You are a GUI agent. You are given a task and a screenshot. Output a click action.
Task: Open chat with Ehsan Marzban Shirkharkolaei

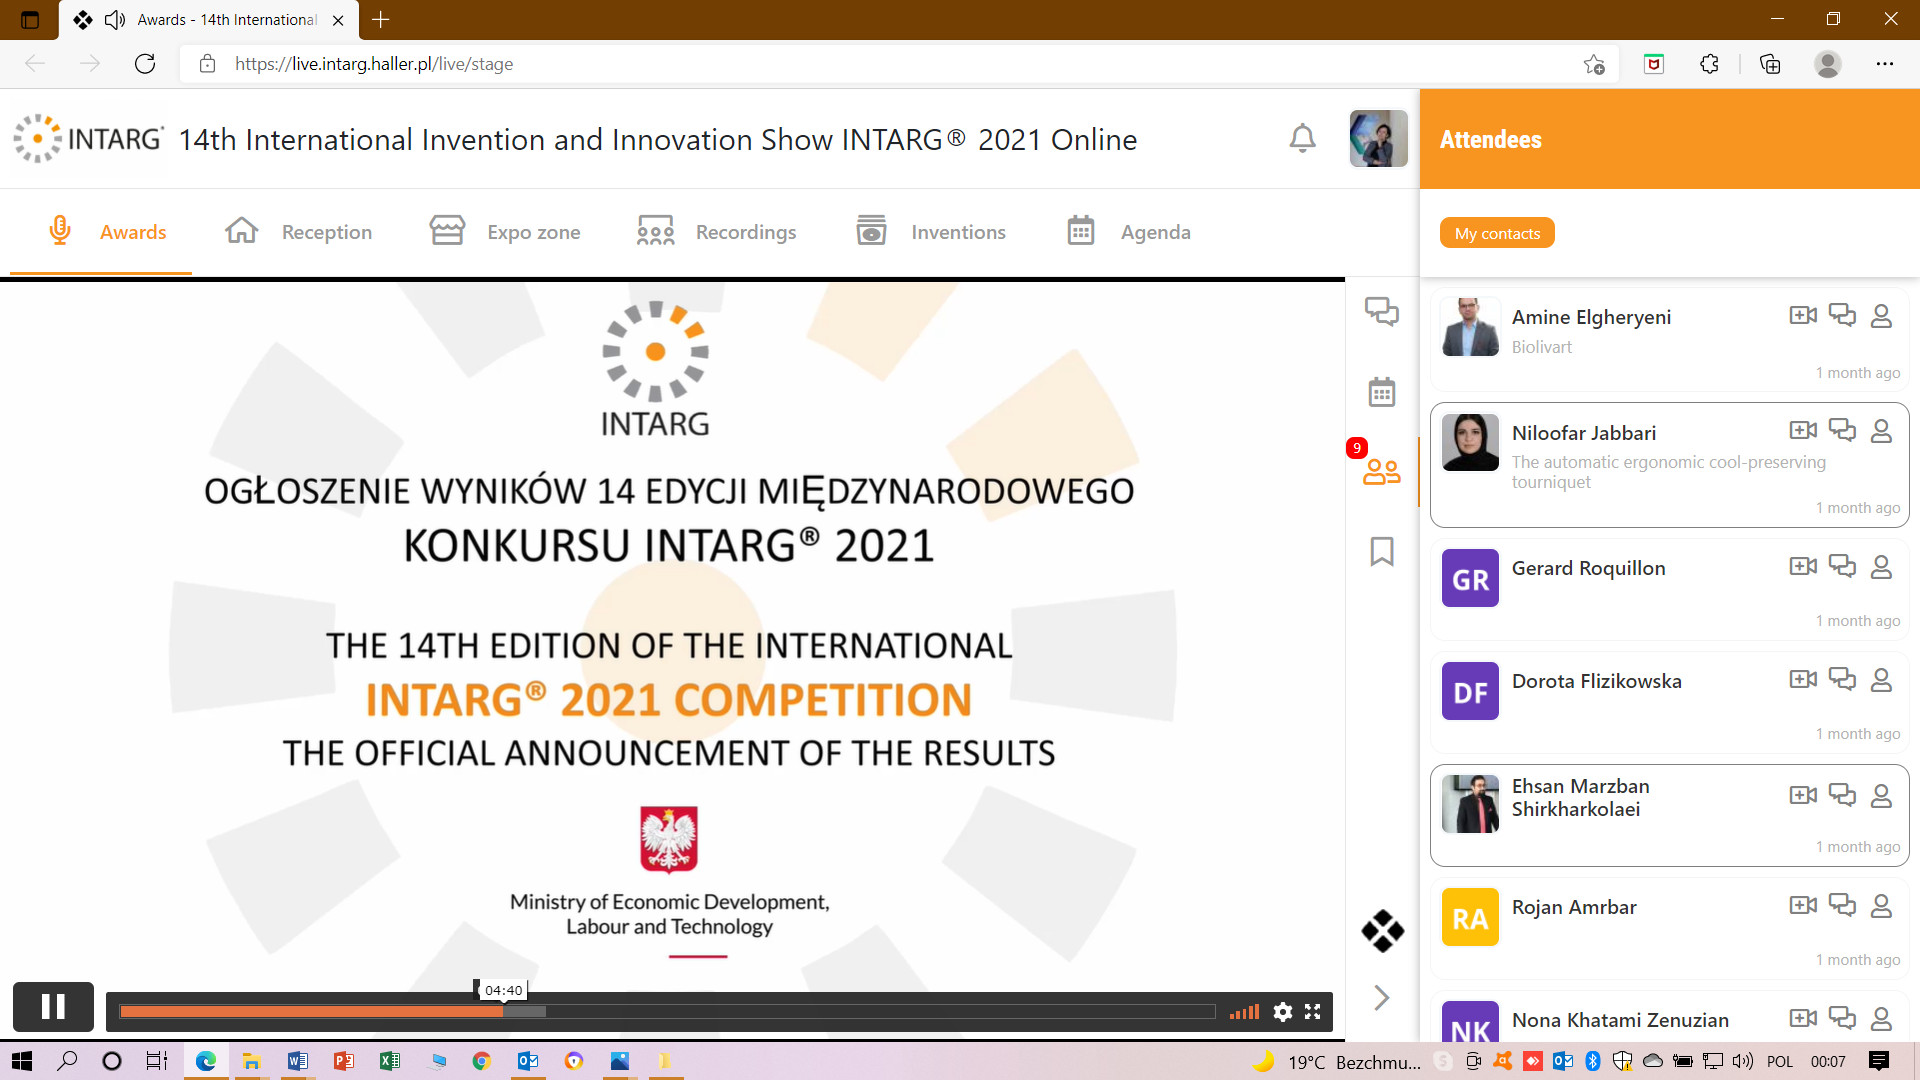[1842, 795]
